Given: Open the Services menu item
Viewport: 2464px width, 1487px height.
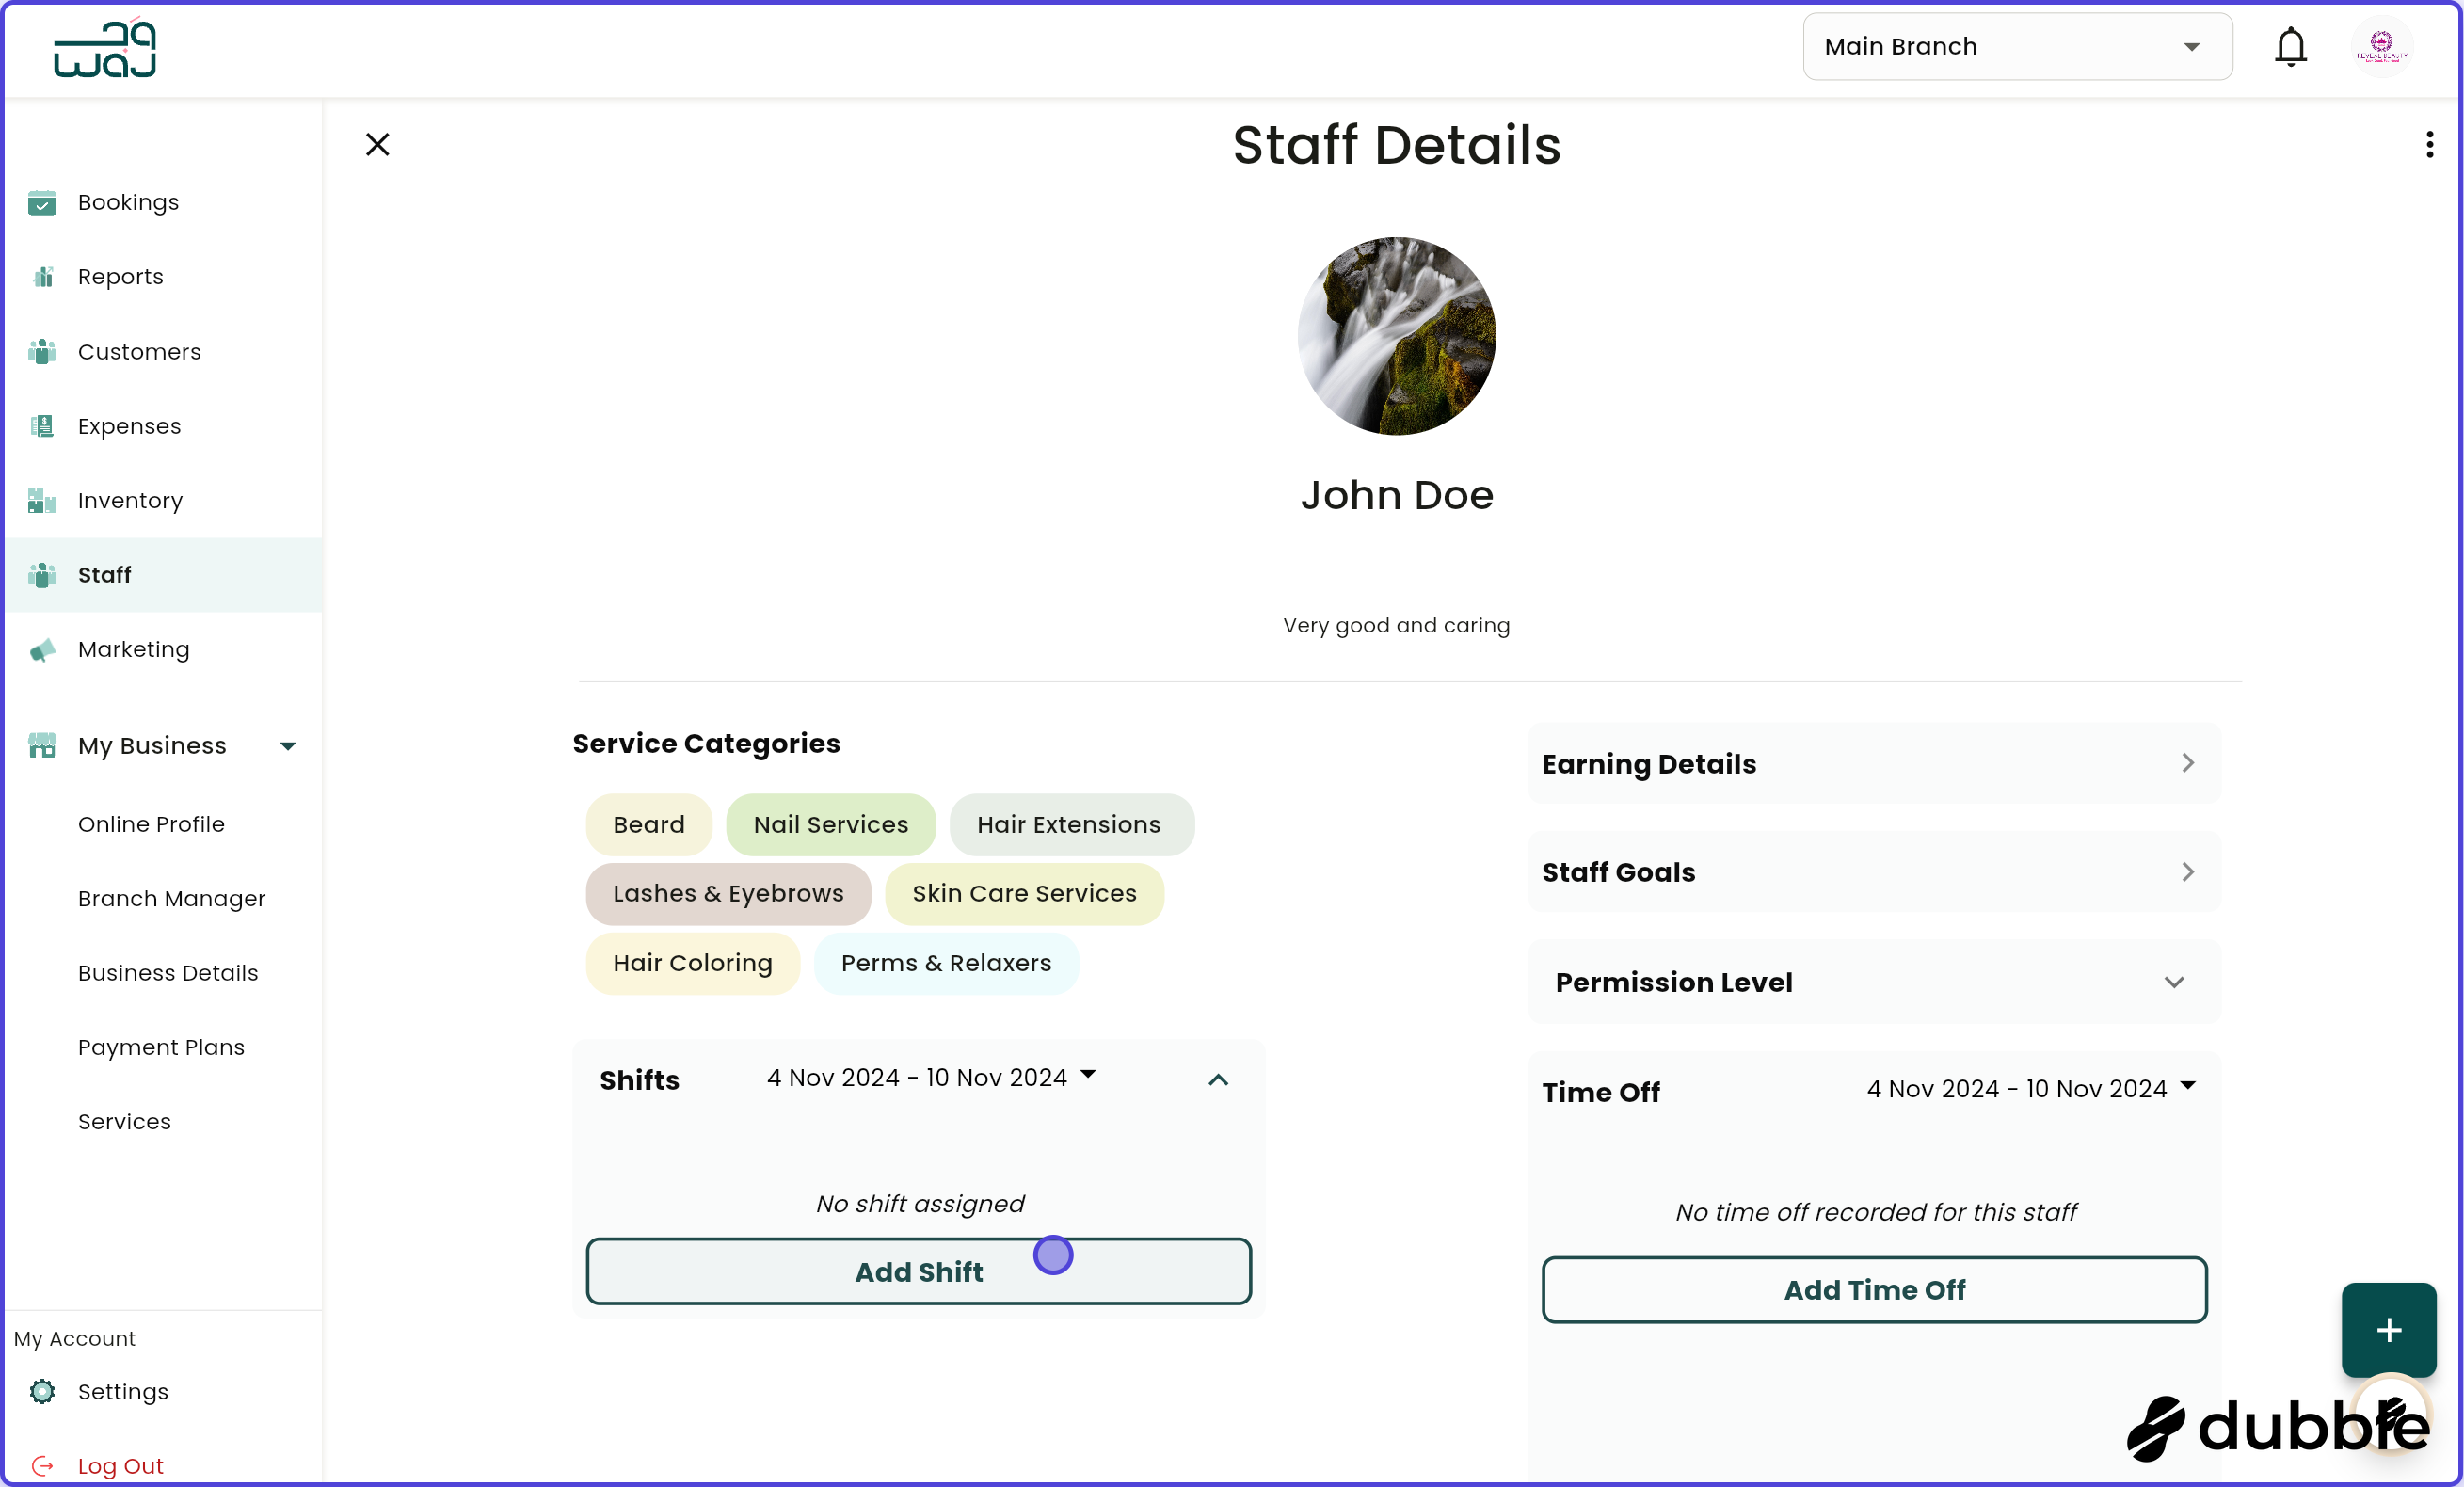Looking at the screenshot, I should pos(124,1121).
